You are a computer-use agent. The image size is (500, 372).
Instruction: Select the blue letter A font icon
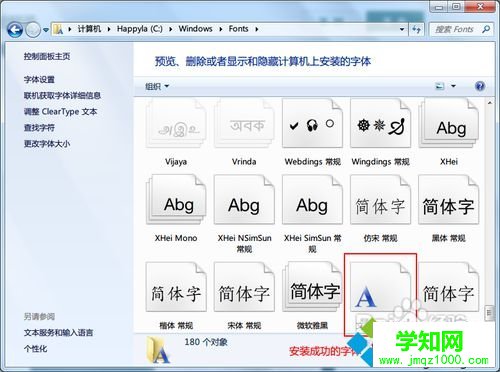point(380,288)
